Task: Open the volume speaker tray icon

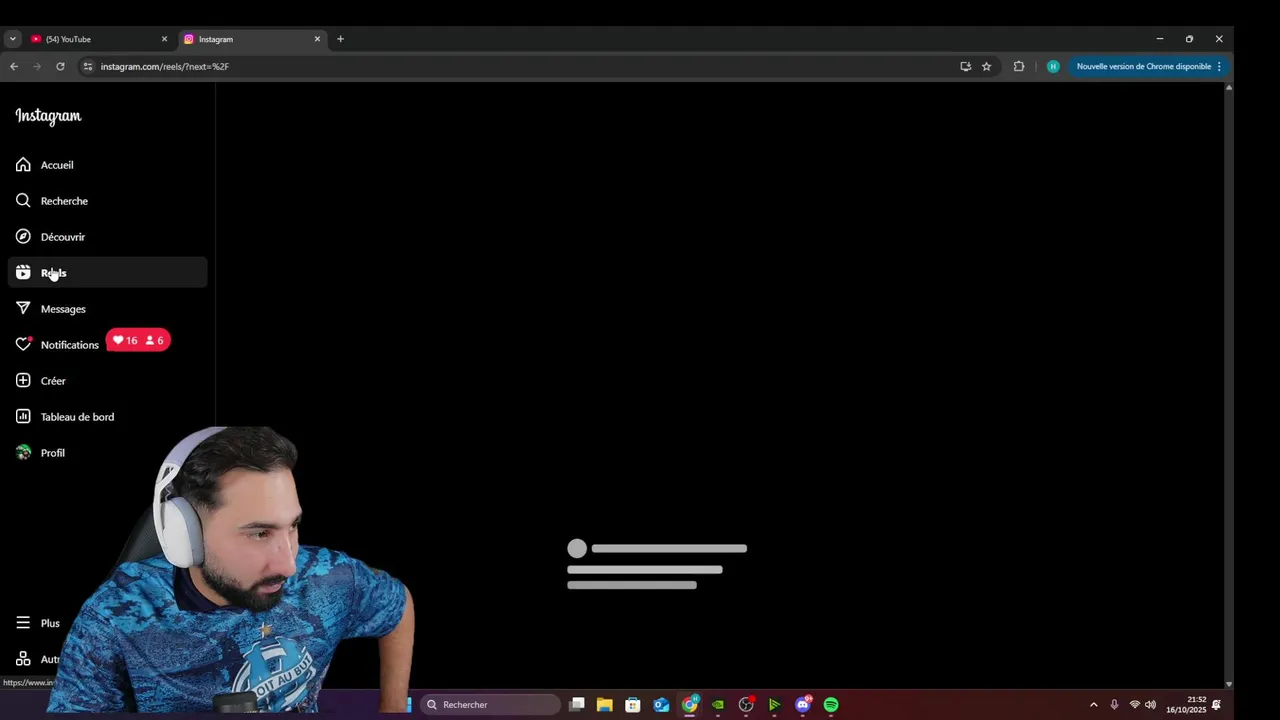Action: pyautogui.click(x=1150, y=705)
